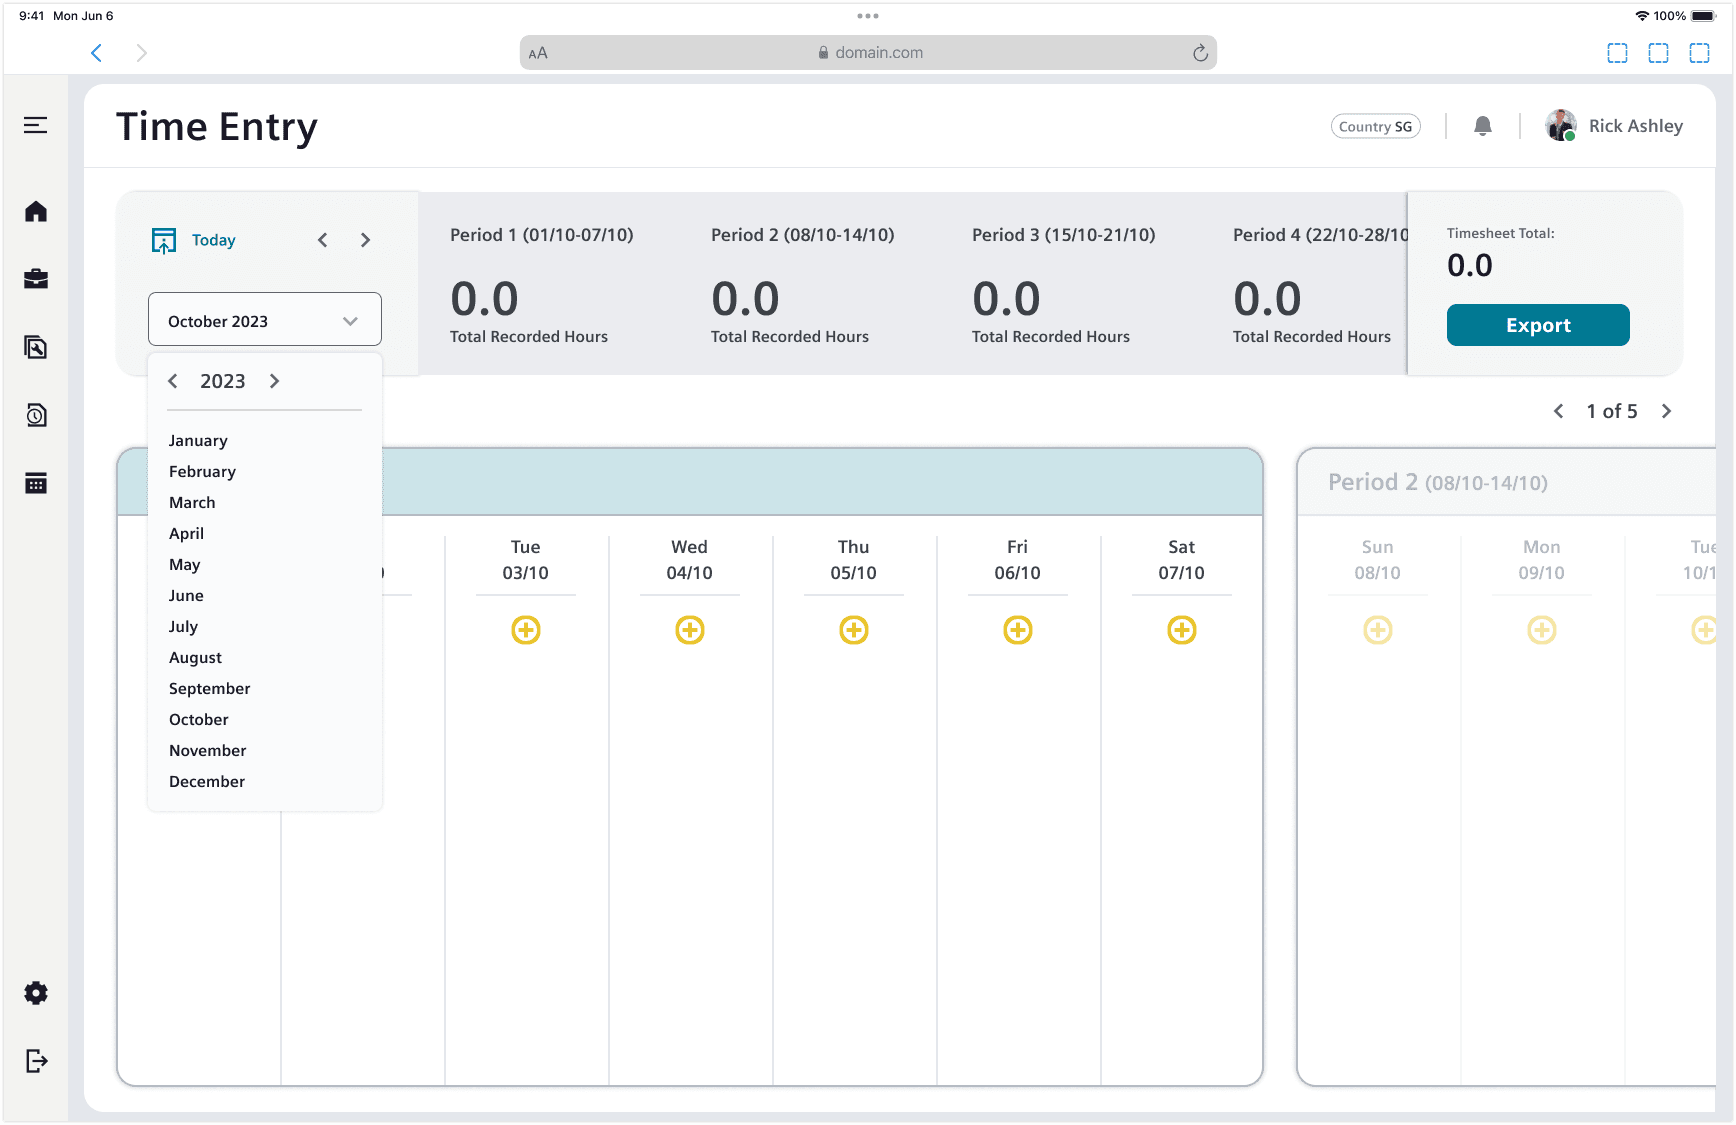Viewport: 1736px width, 1125px height.
Task: Select May from month list
Action: pyautogui.click(x=184, y=565)
